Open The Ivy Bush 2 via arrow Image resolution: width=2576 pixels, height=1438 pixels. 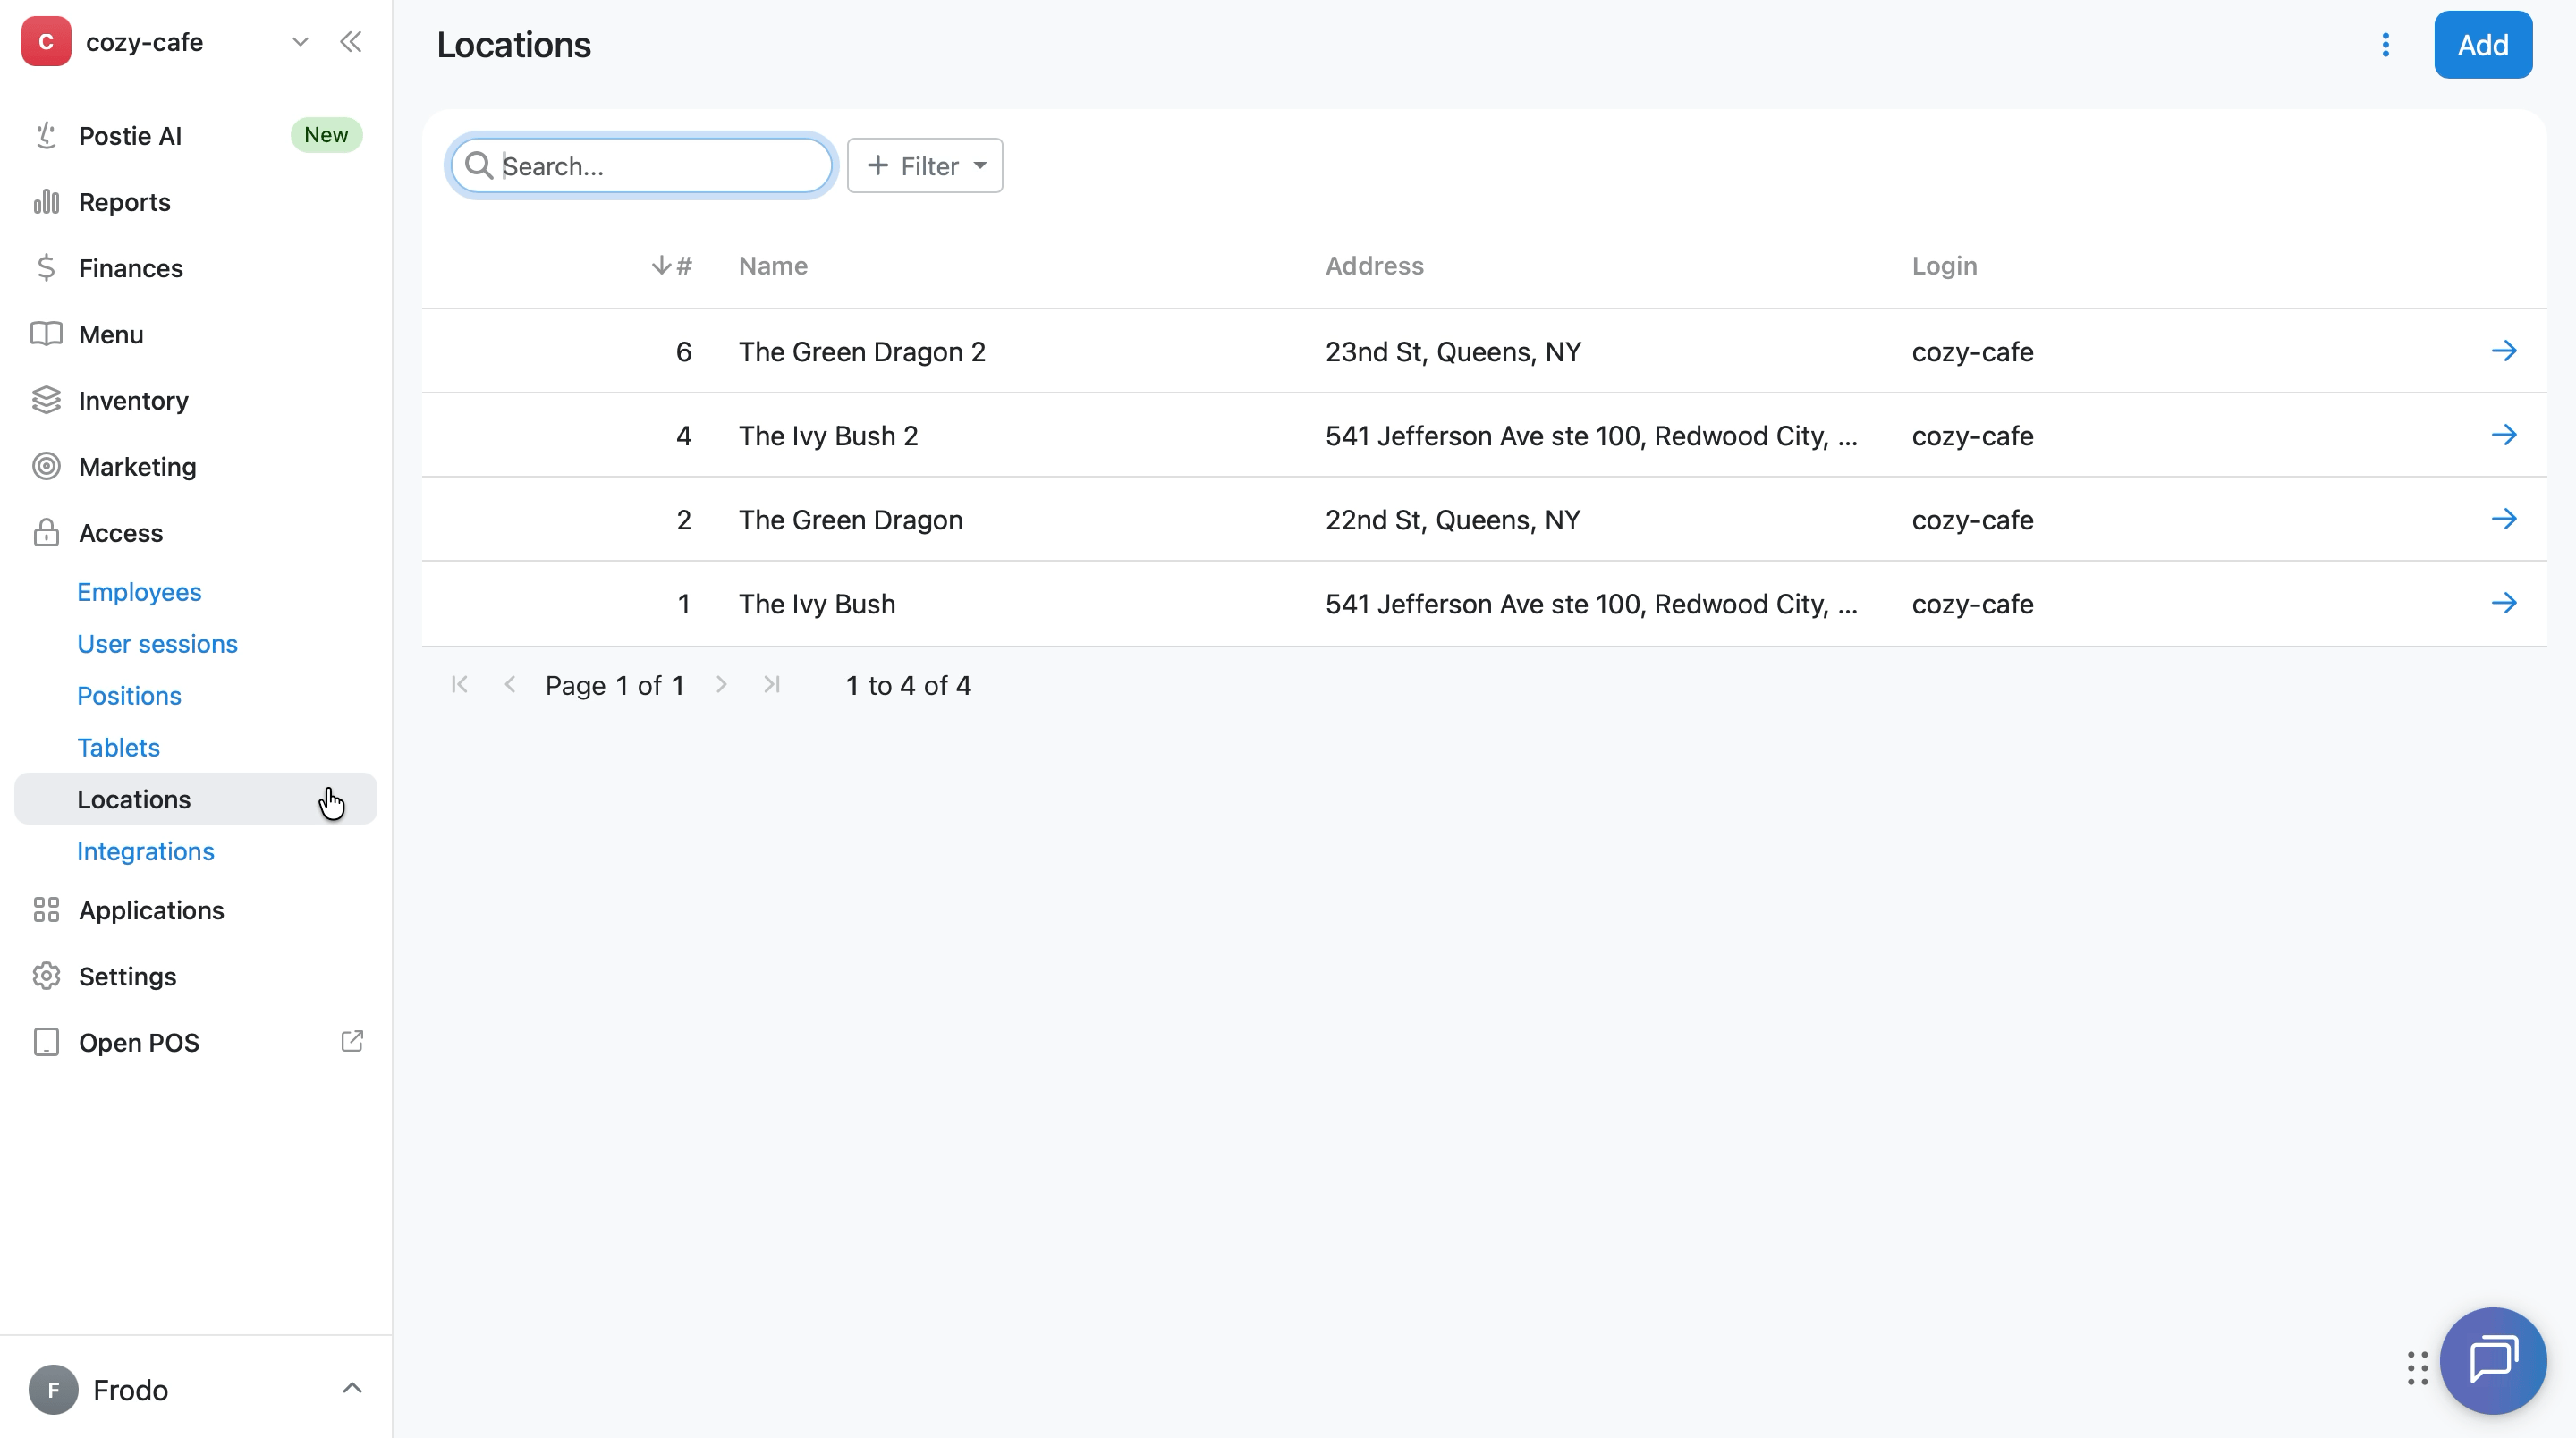(x=2503, y=435)
